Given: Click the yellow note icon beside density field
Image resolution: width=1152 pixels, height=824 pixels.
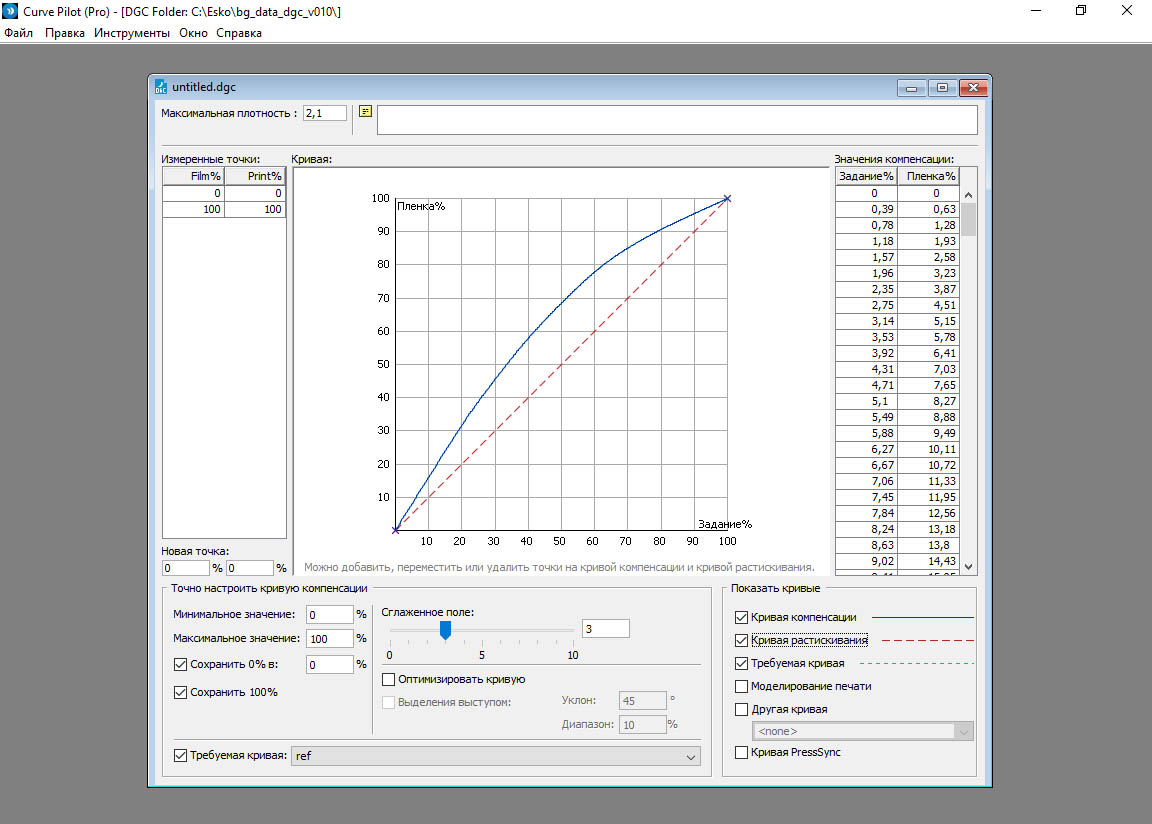Looking at the screenshot, I should pyautogui.click(x=365, y=112).
